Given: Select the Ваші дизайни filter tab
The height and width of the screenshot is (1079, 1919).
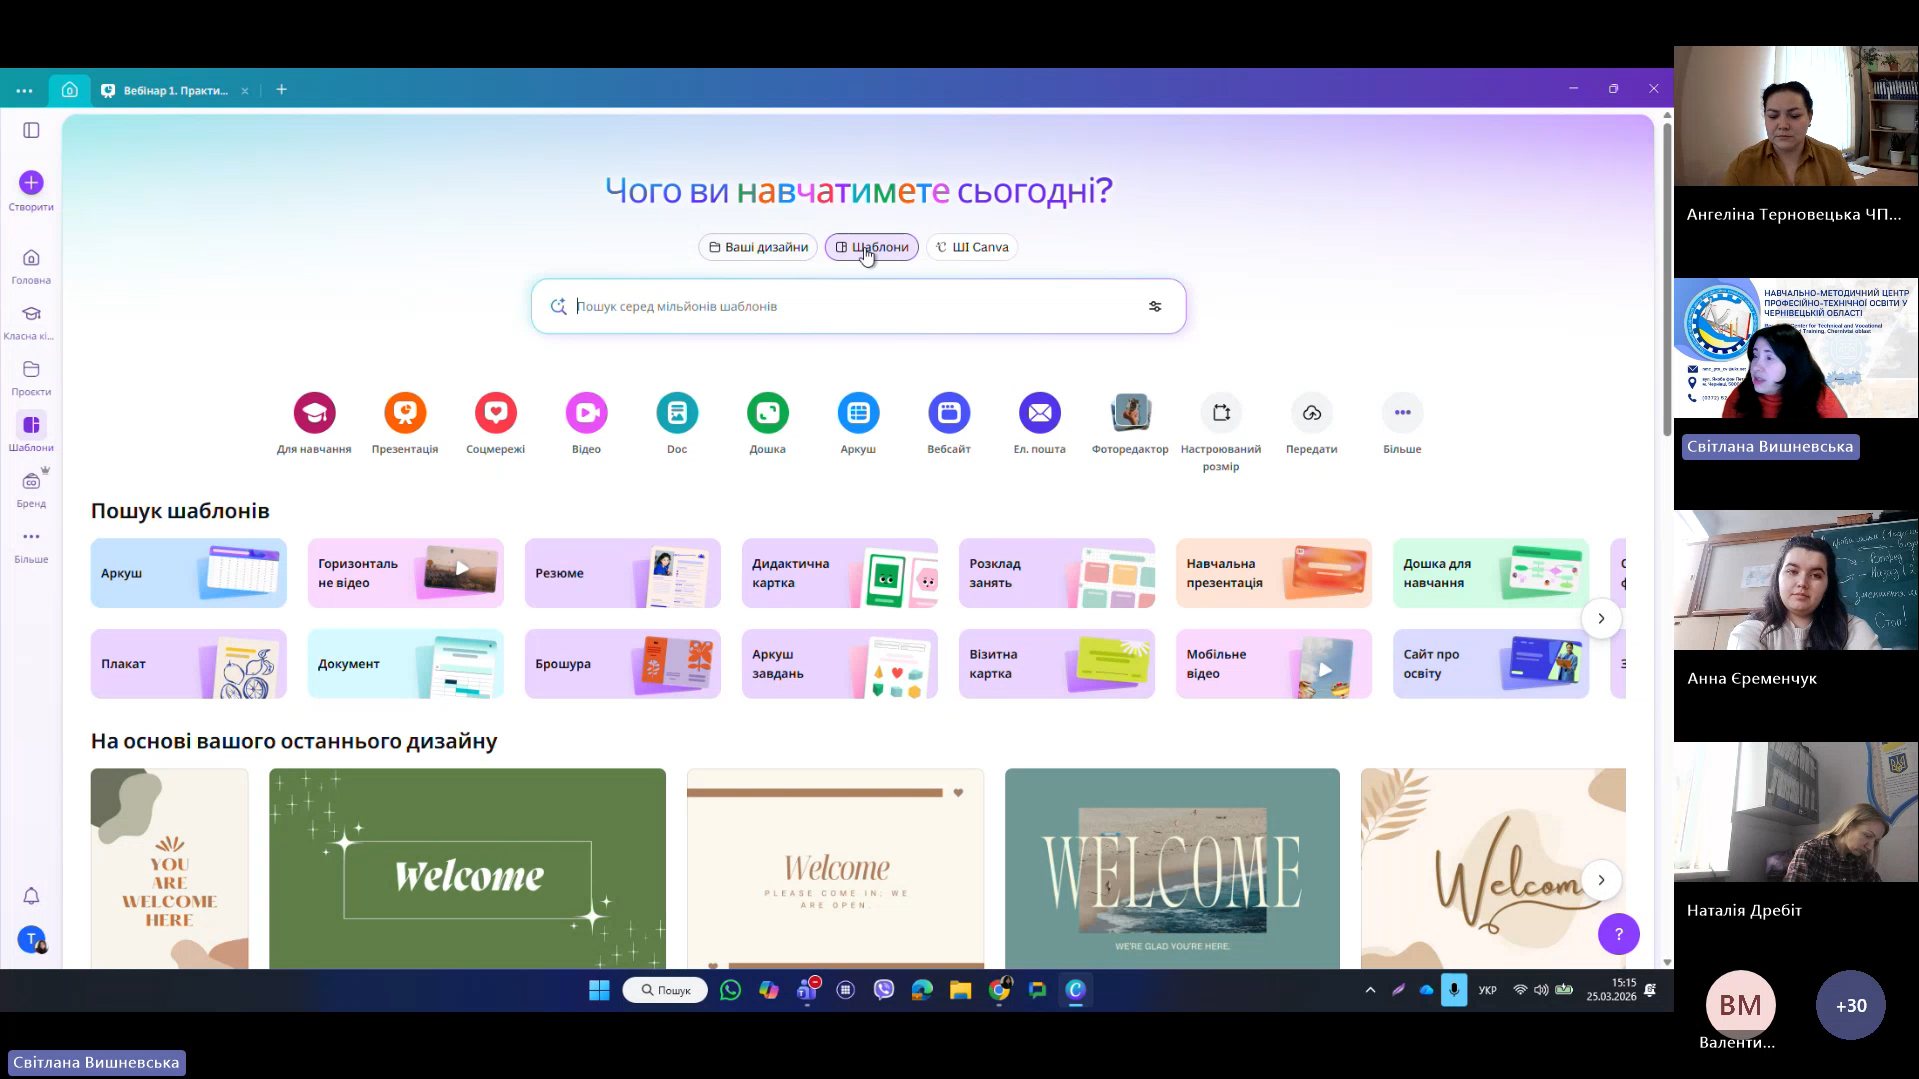Looking at the screenshot, I should [758, 247].
